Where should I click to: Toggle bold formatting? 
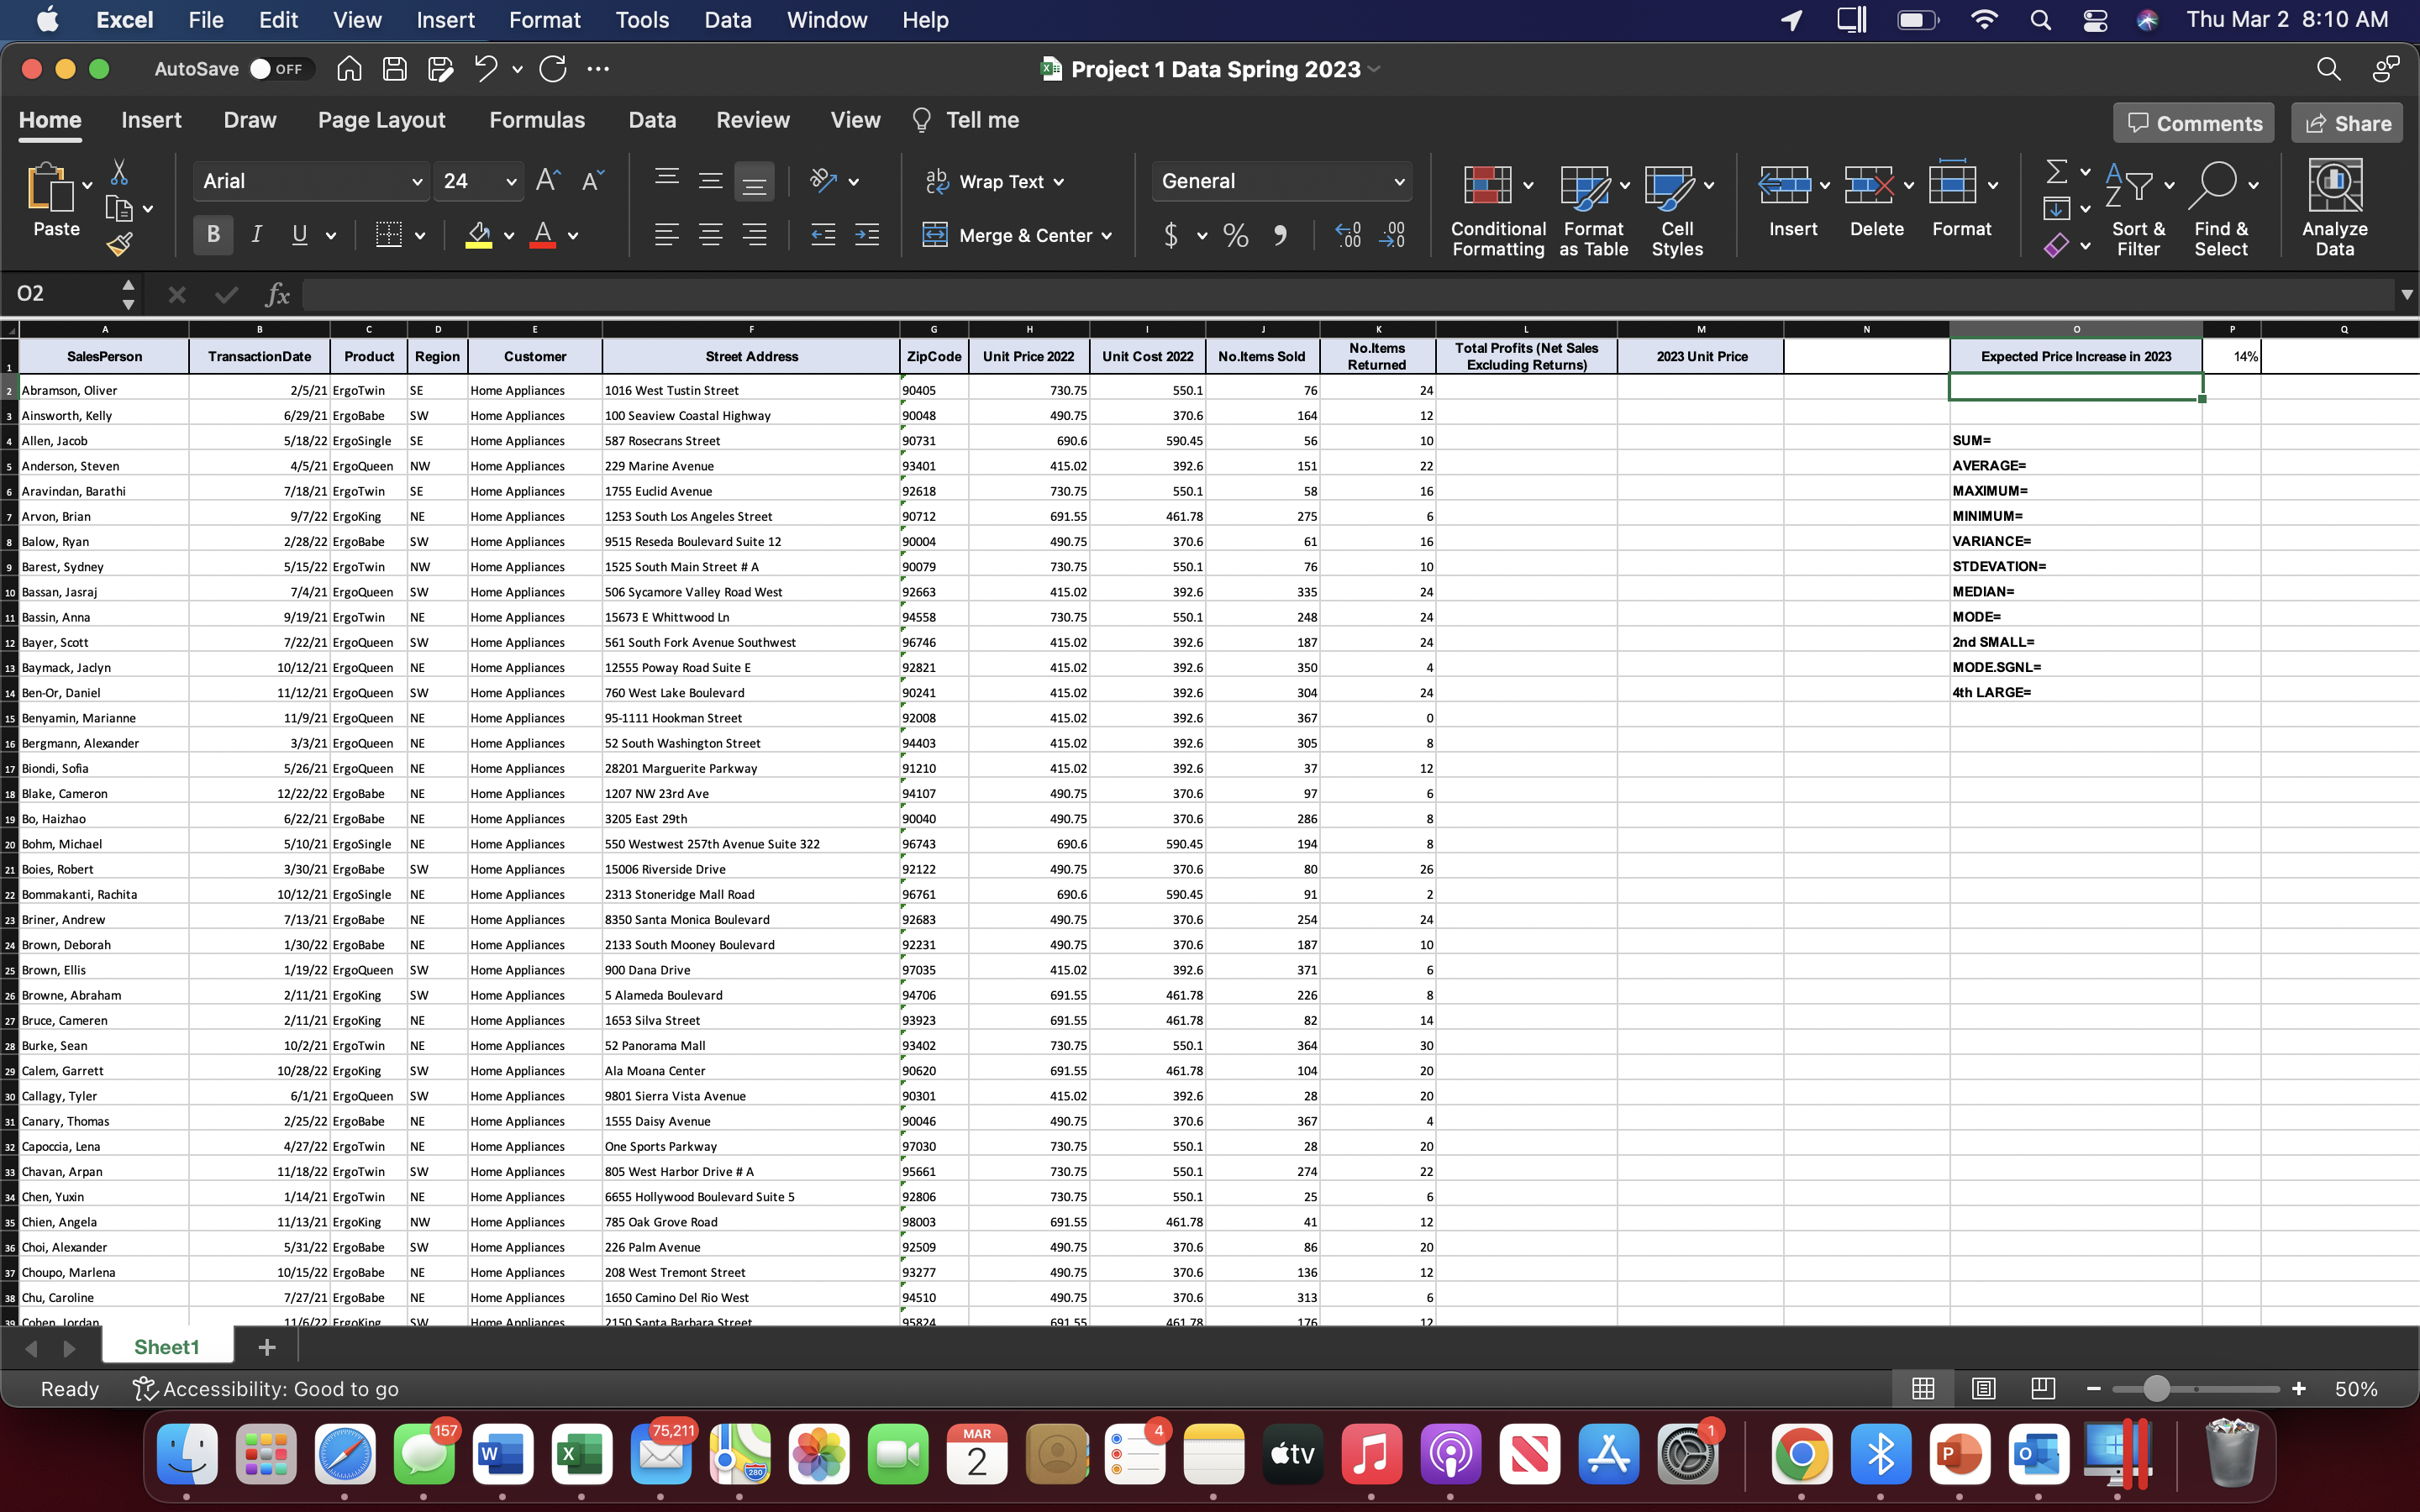(x=212, y=234)
